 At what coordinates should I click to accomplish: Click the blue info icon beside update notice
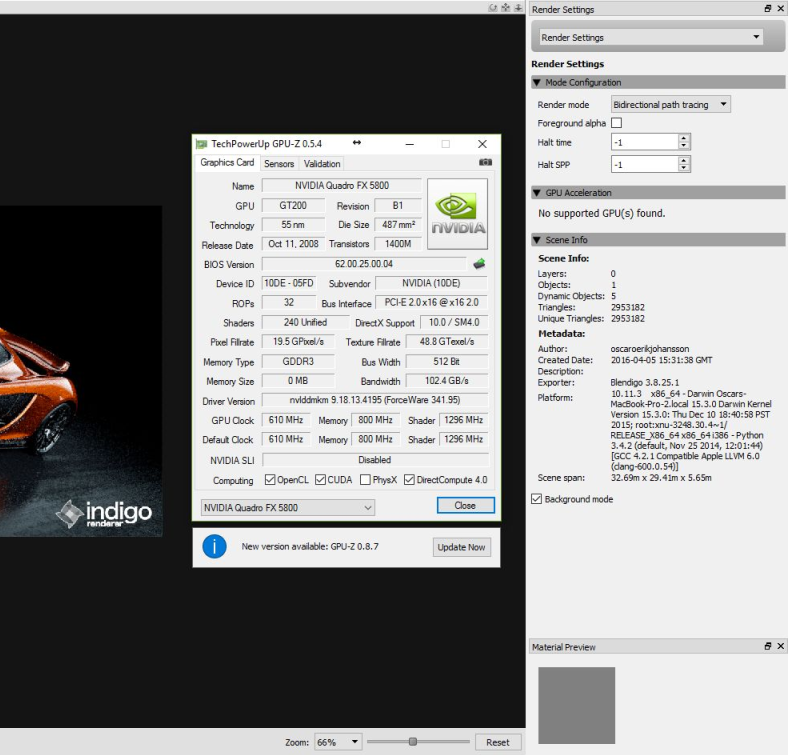[214, 546]
